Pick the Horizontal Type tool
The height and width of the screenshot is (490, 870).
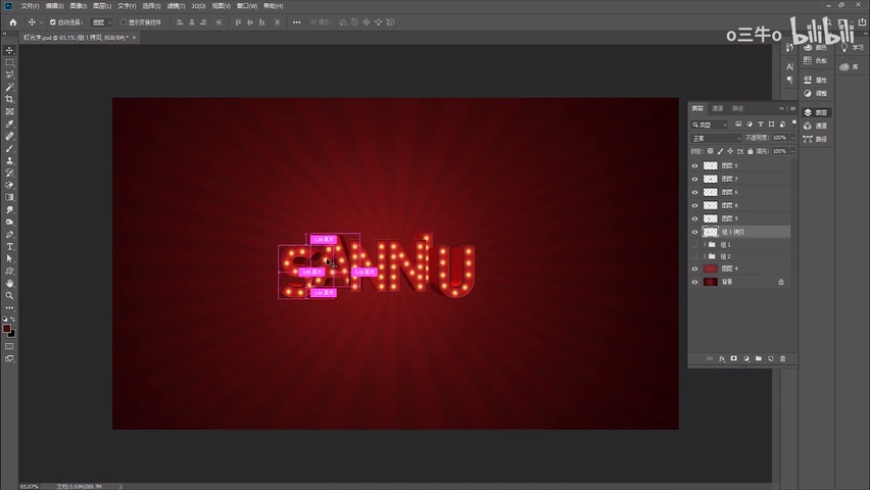[x=10, y=246]
